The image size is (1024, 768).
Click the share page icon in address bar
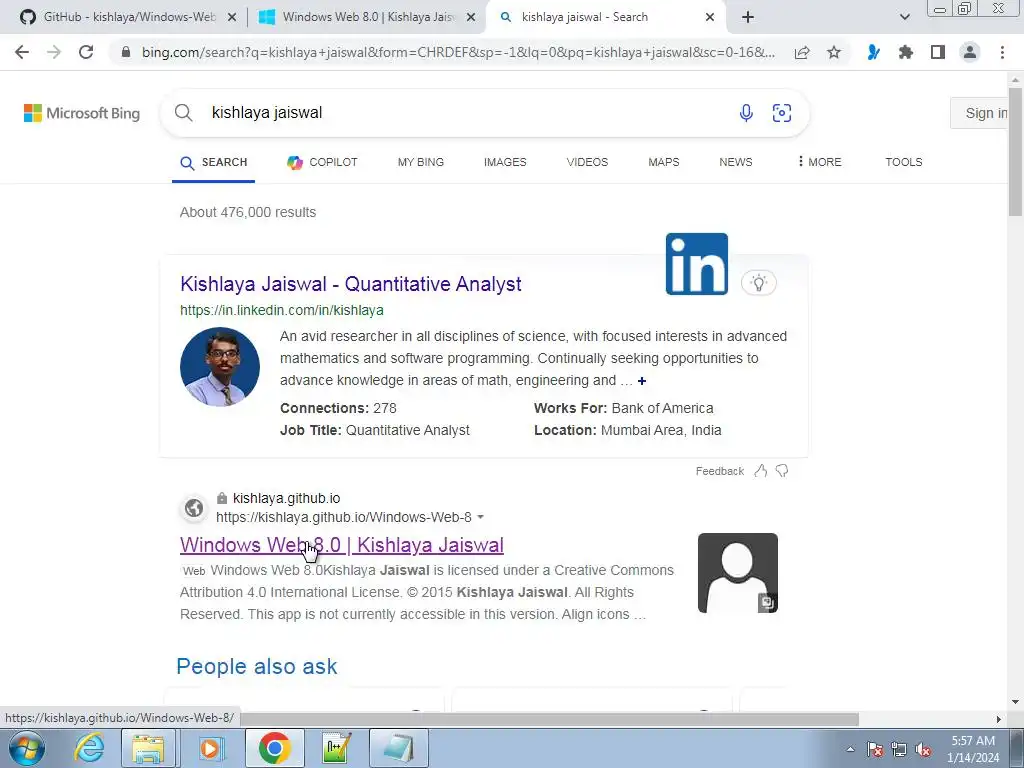pos(802,52)
